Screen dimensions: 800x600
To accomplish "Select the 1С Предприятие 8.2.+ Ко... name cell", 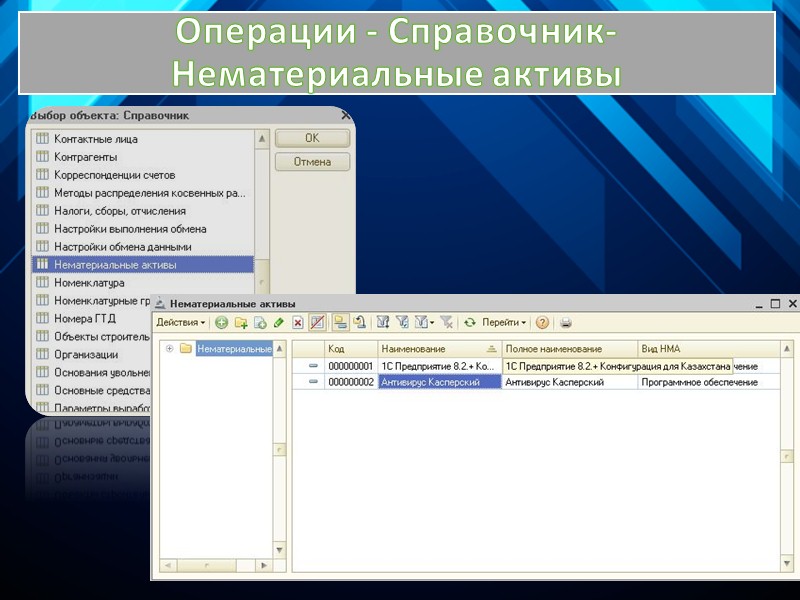I will pyautogui.click(x=440, y=366).
